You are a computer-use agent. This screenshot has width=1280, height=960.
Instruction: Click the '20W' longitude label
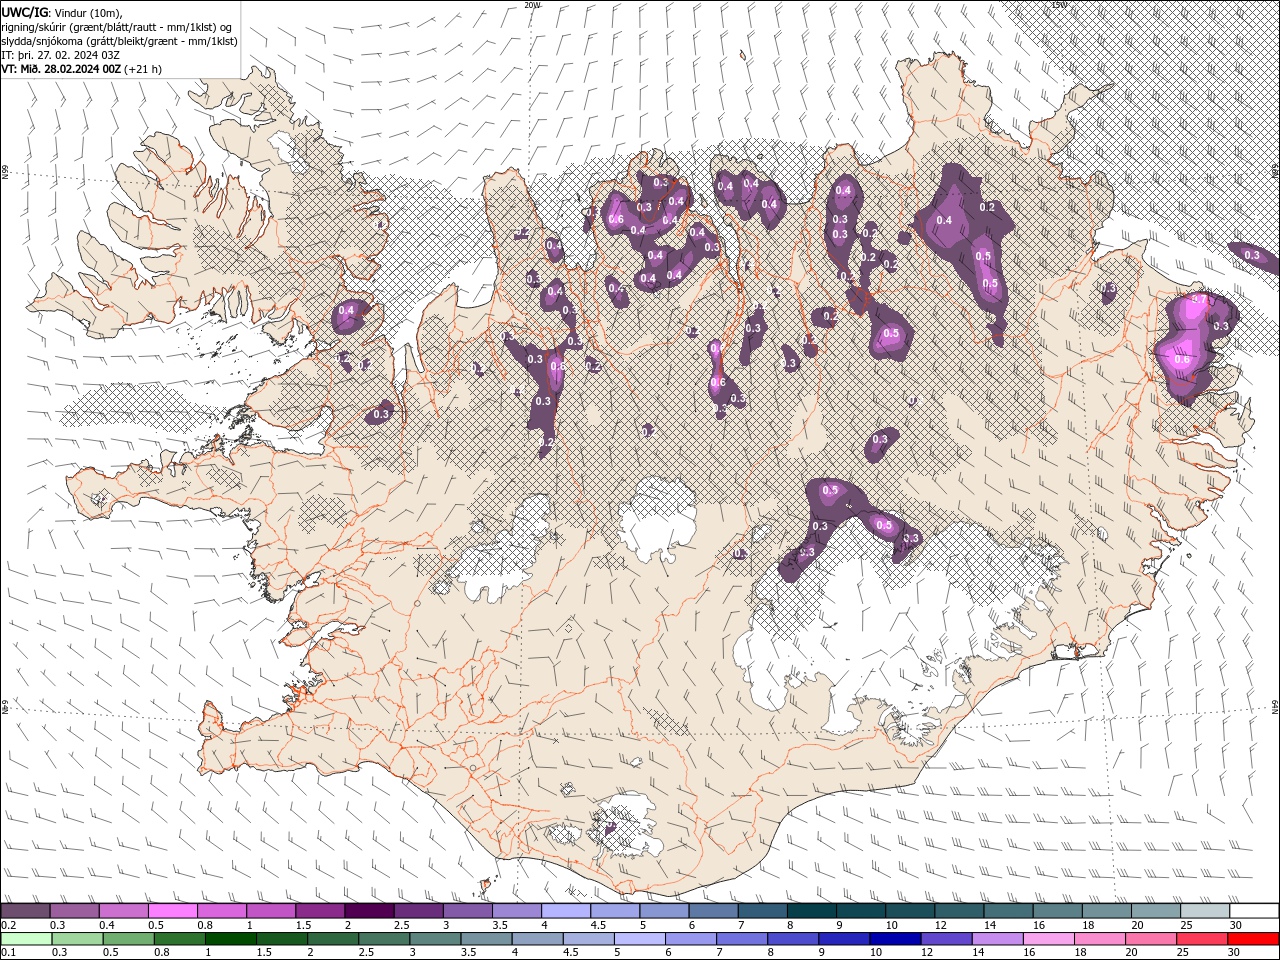tap(533, 5)
